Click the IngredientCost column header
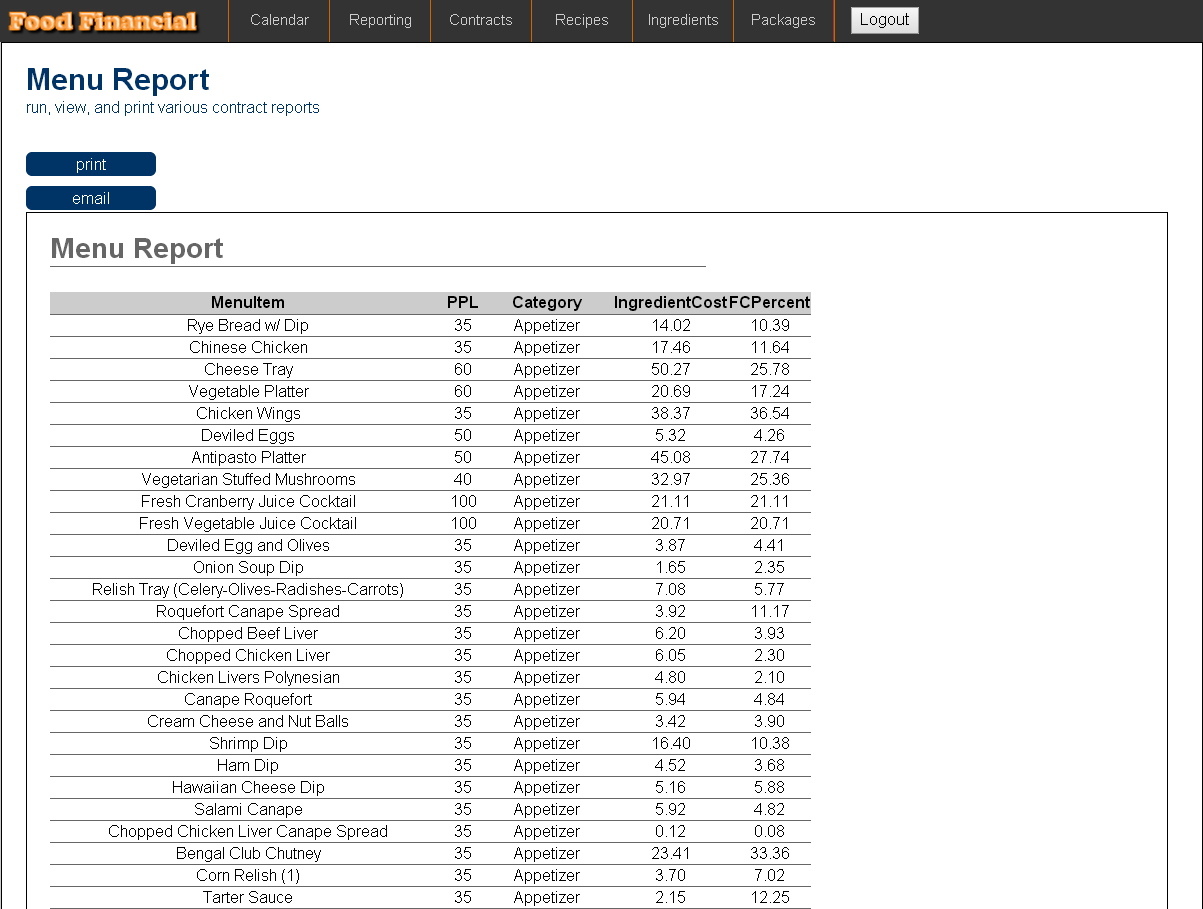 [x=669, y=302]
